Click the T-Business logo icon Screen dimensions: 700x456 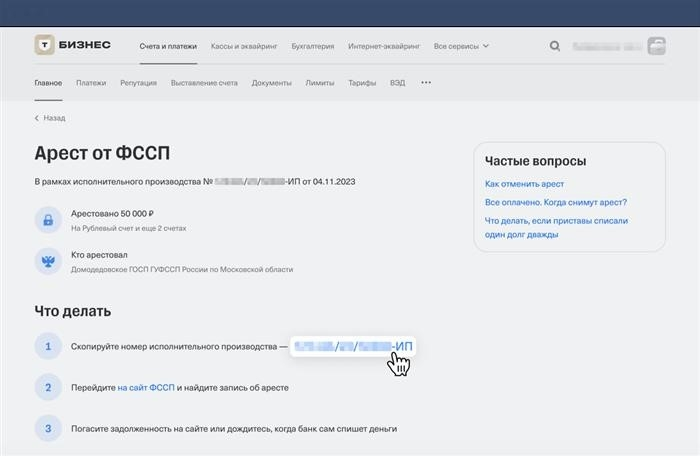tap(45, 45)
